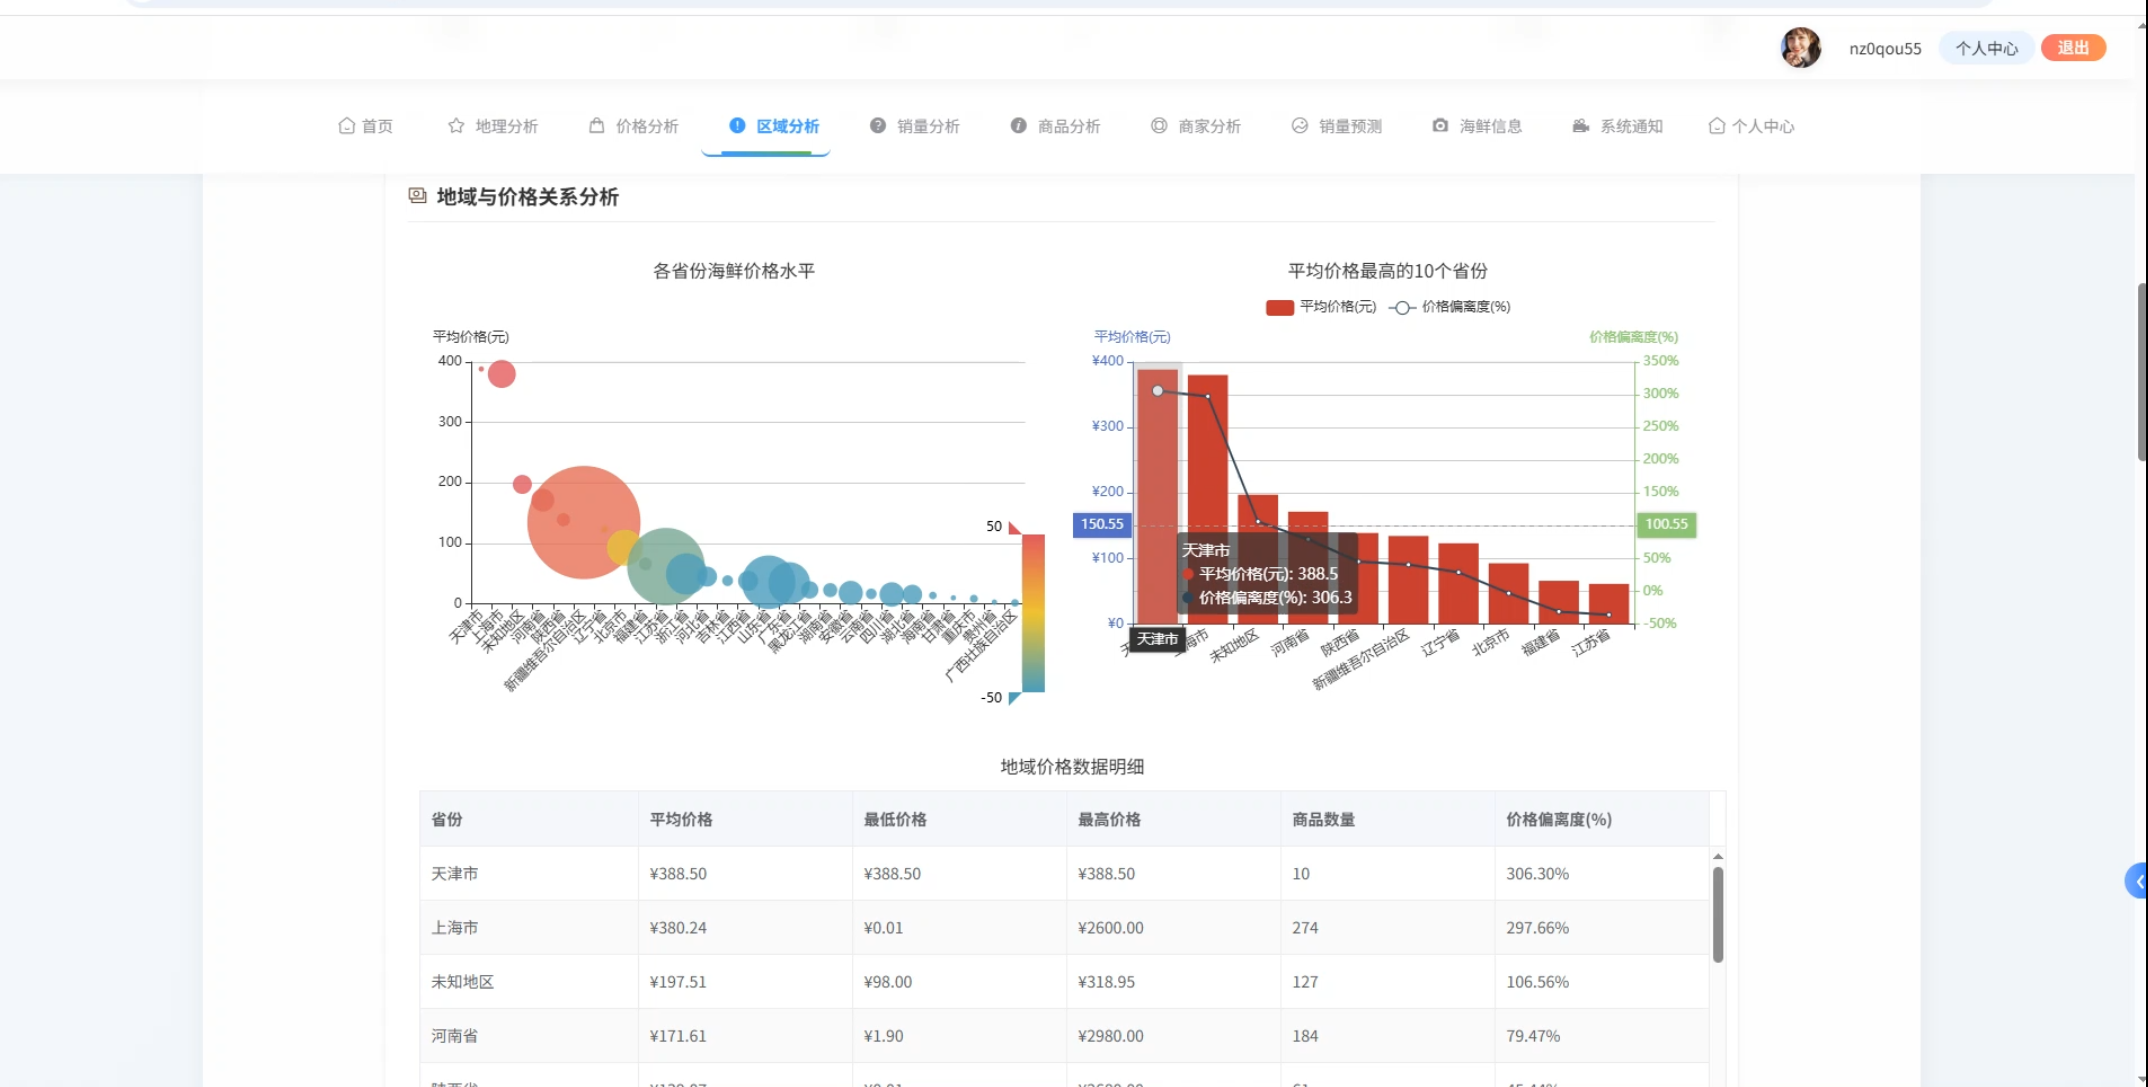Click the icon beside 系统通知
Viewport: 2148px width, 1087px height.
(1581, 126)
